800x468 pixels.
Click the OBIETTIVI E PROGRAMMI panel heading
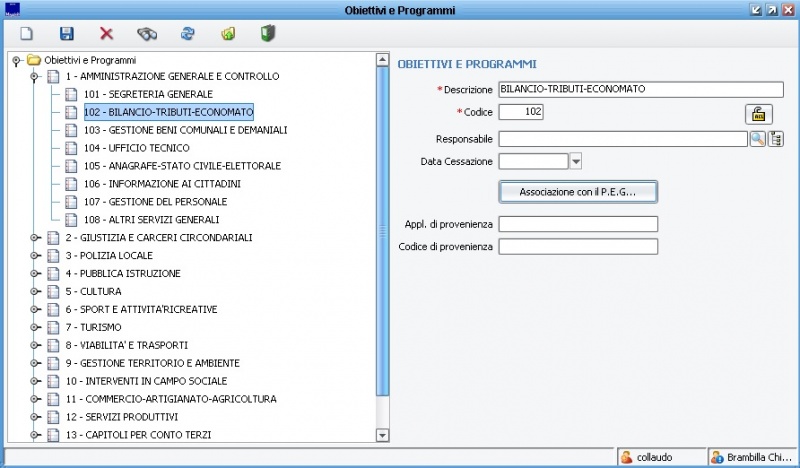(x=467, y=64)
